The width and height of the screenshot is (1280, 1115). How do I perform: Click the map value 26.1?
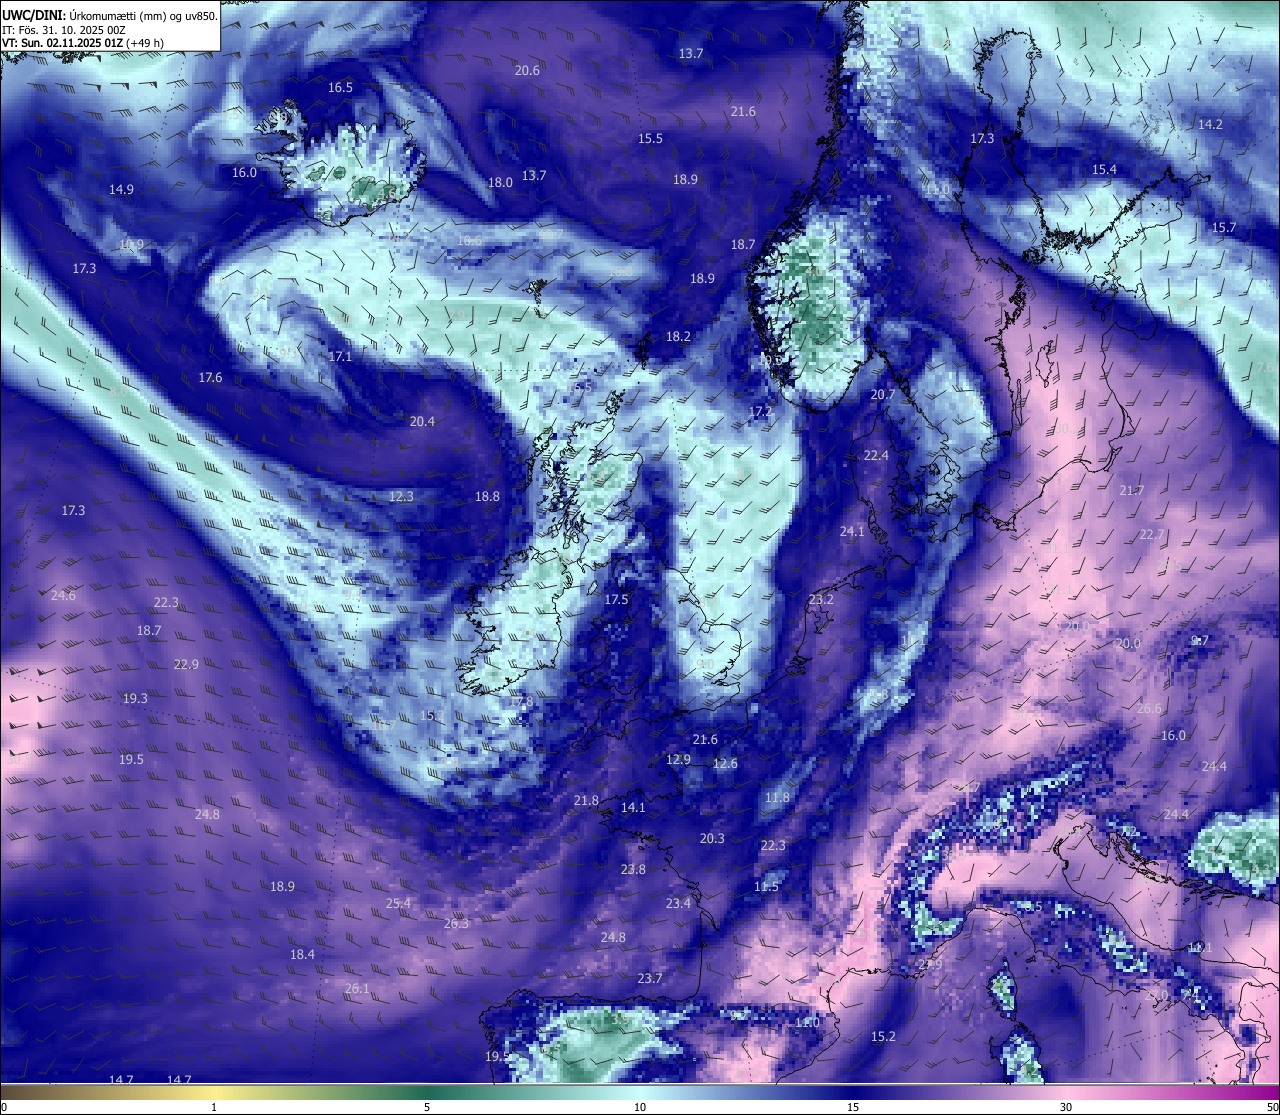[x=357, y=988]
